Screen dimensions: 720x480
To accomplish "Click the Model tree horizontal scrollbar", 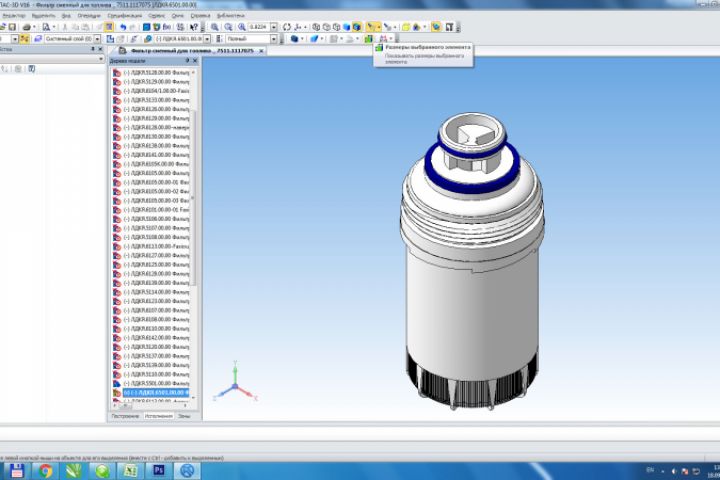I will pyautogui.click(x=125, y=405).
